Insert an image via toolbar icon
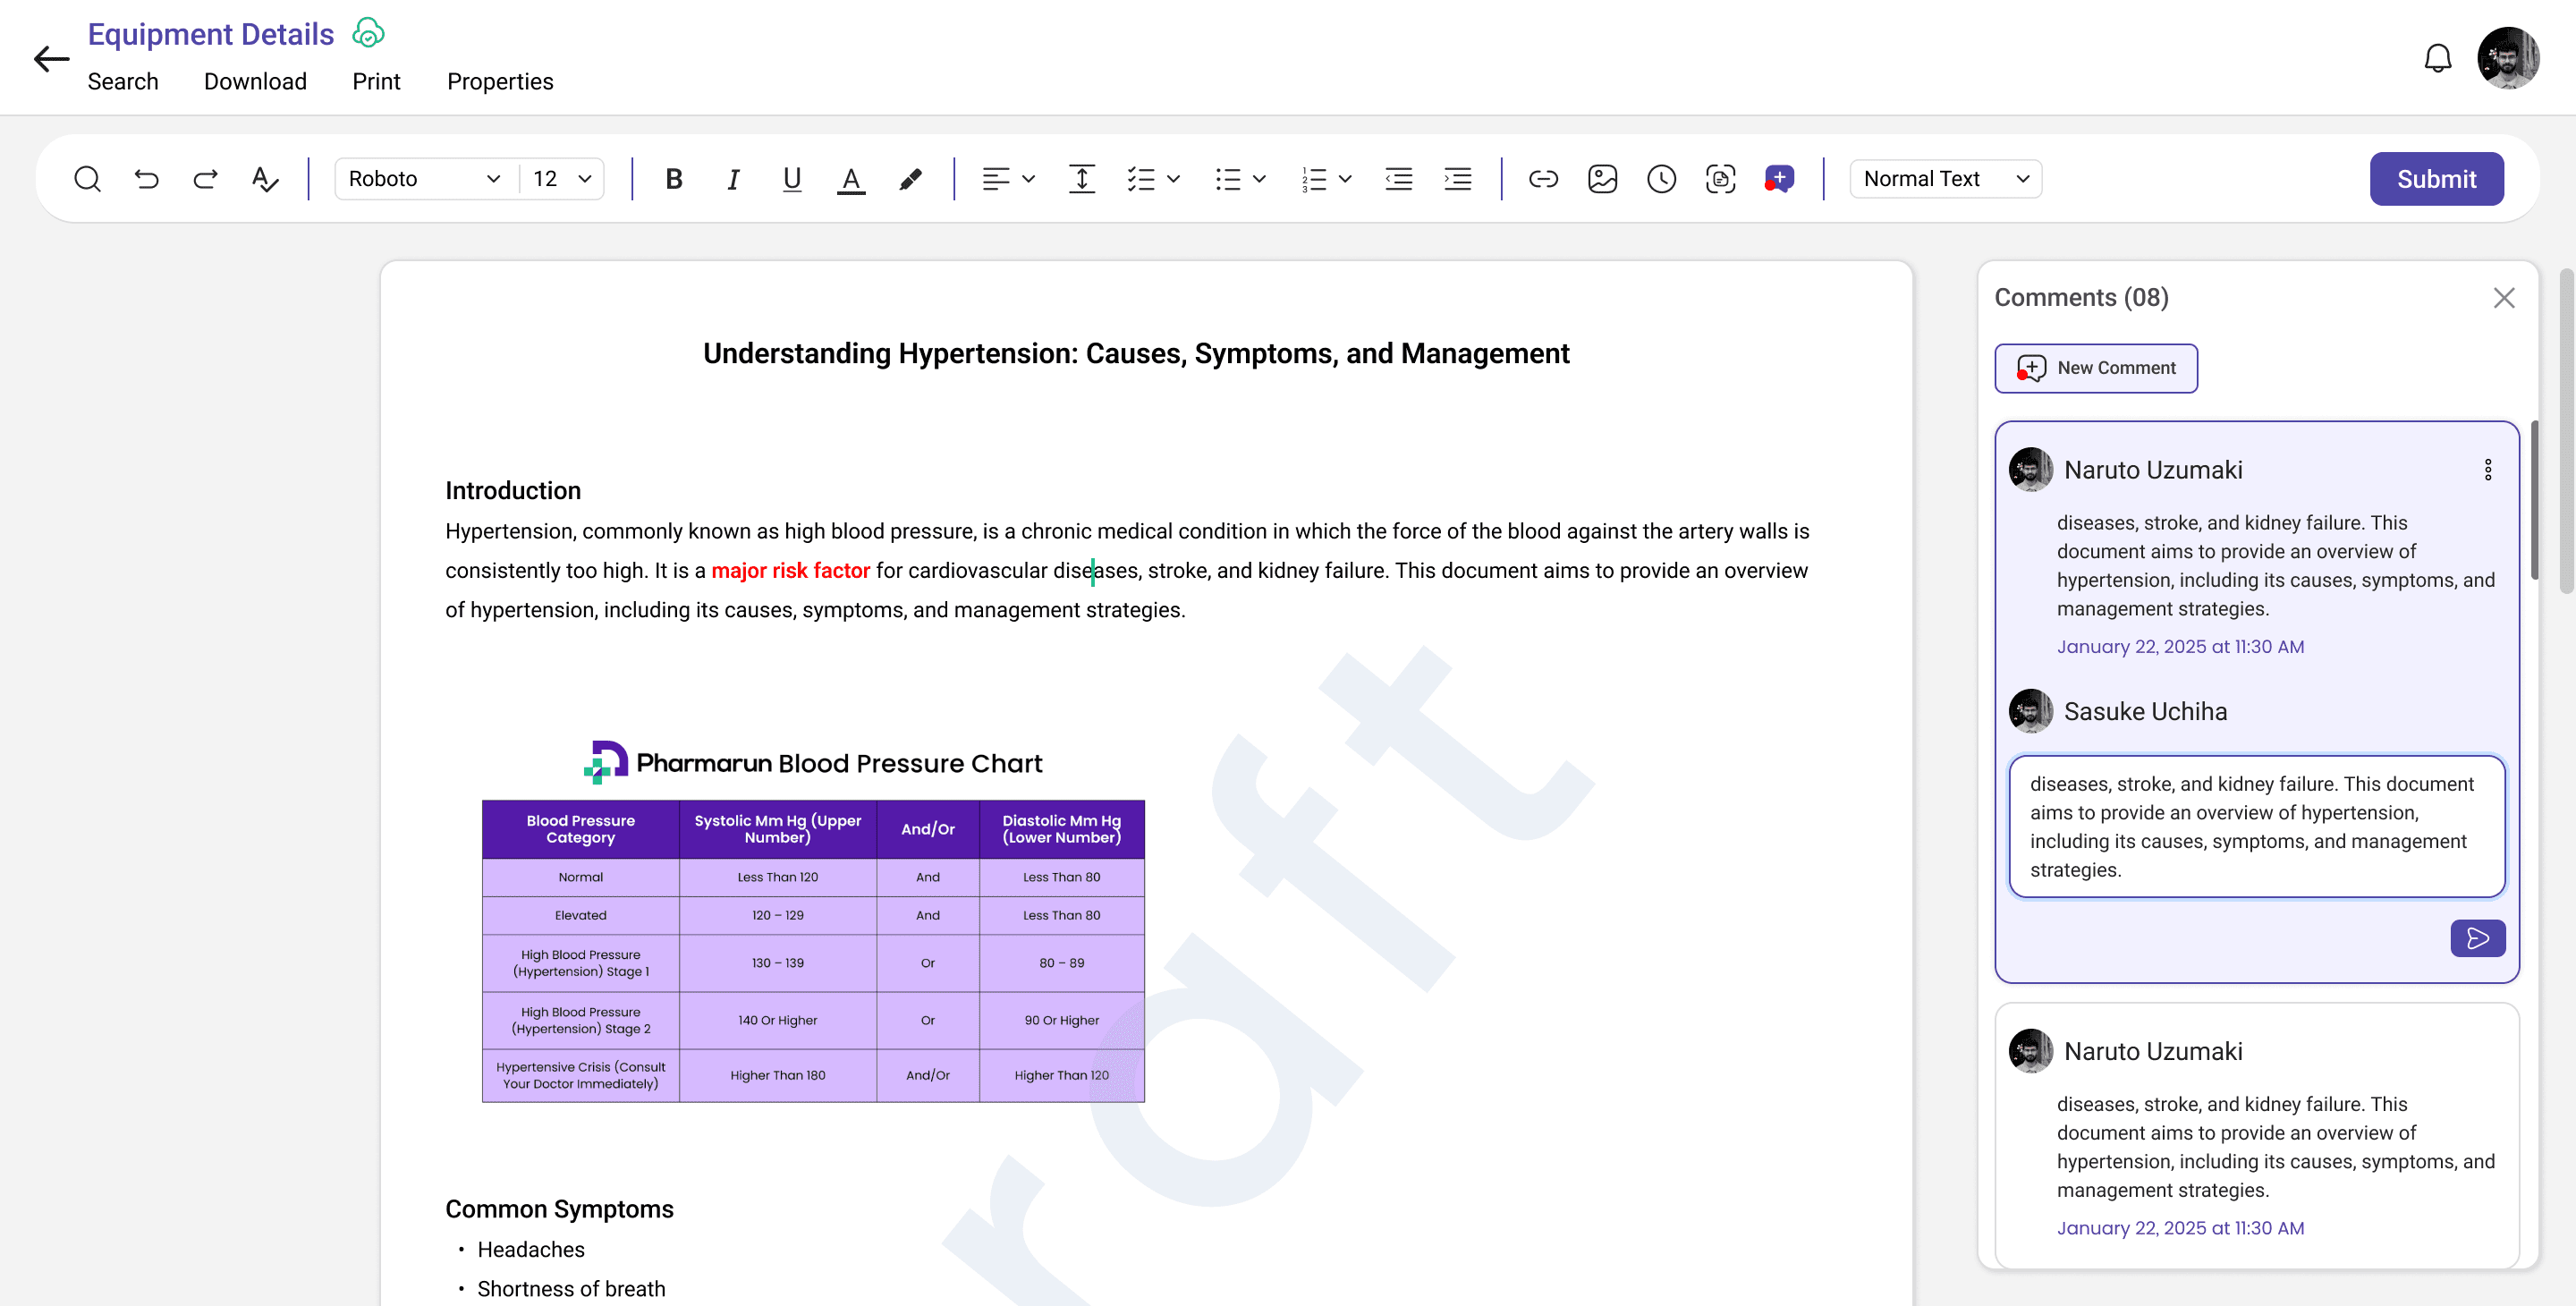Screen dimensions: 2576x1306 (1602, 179)
